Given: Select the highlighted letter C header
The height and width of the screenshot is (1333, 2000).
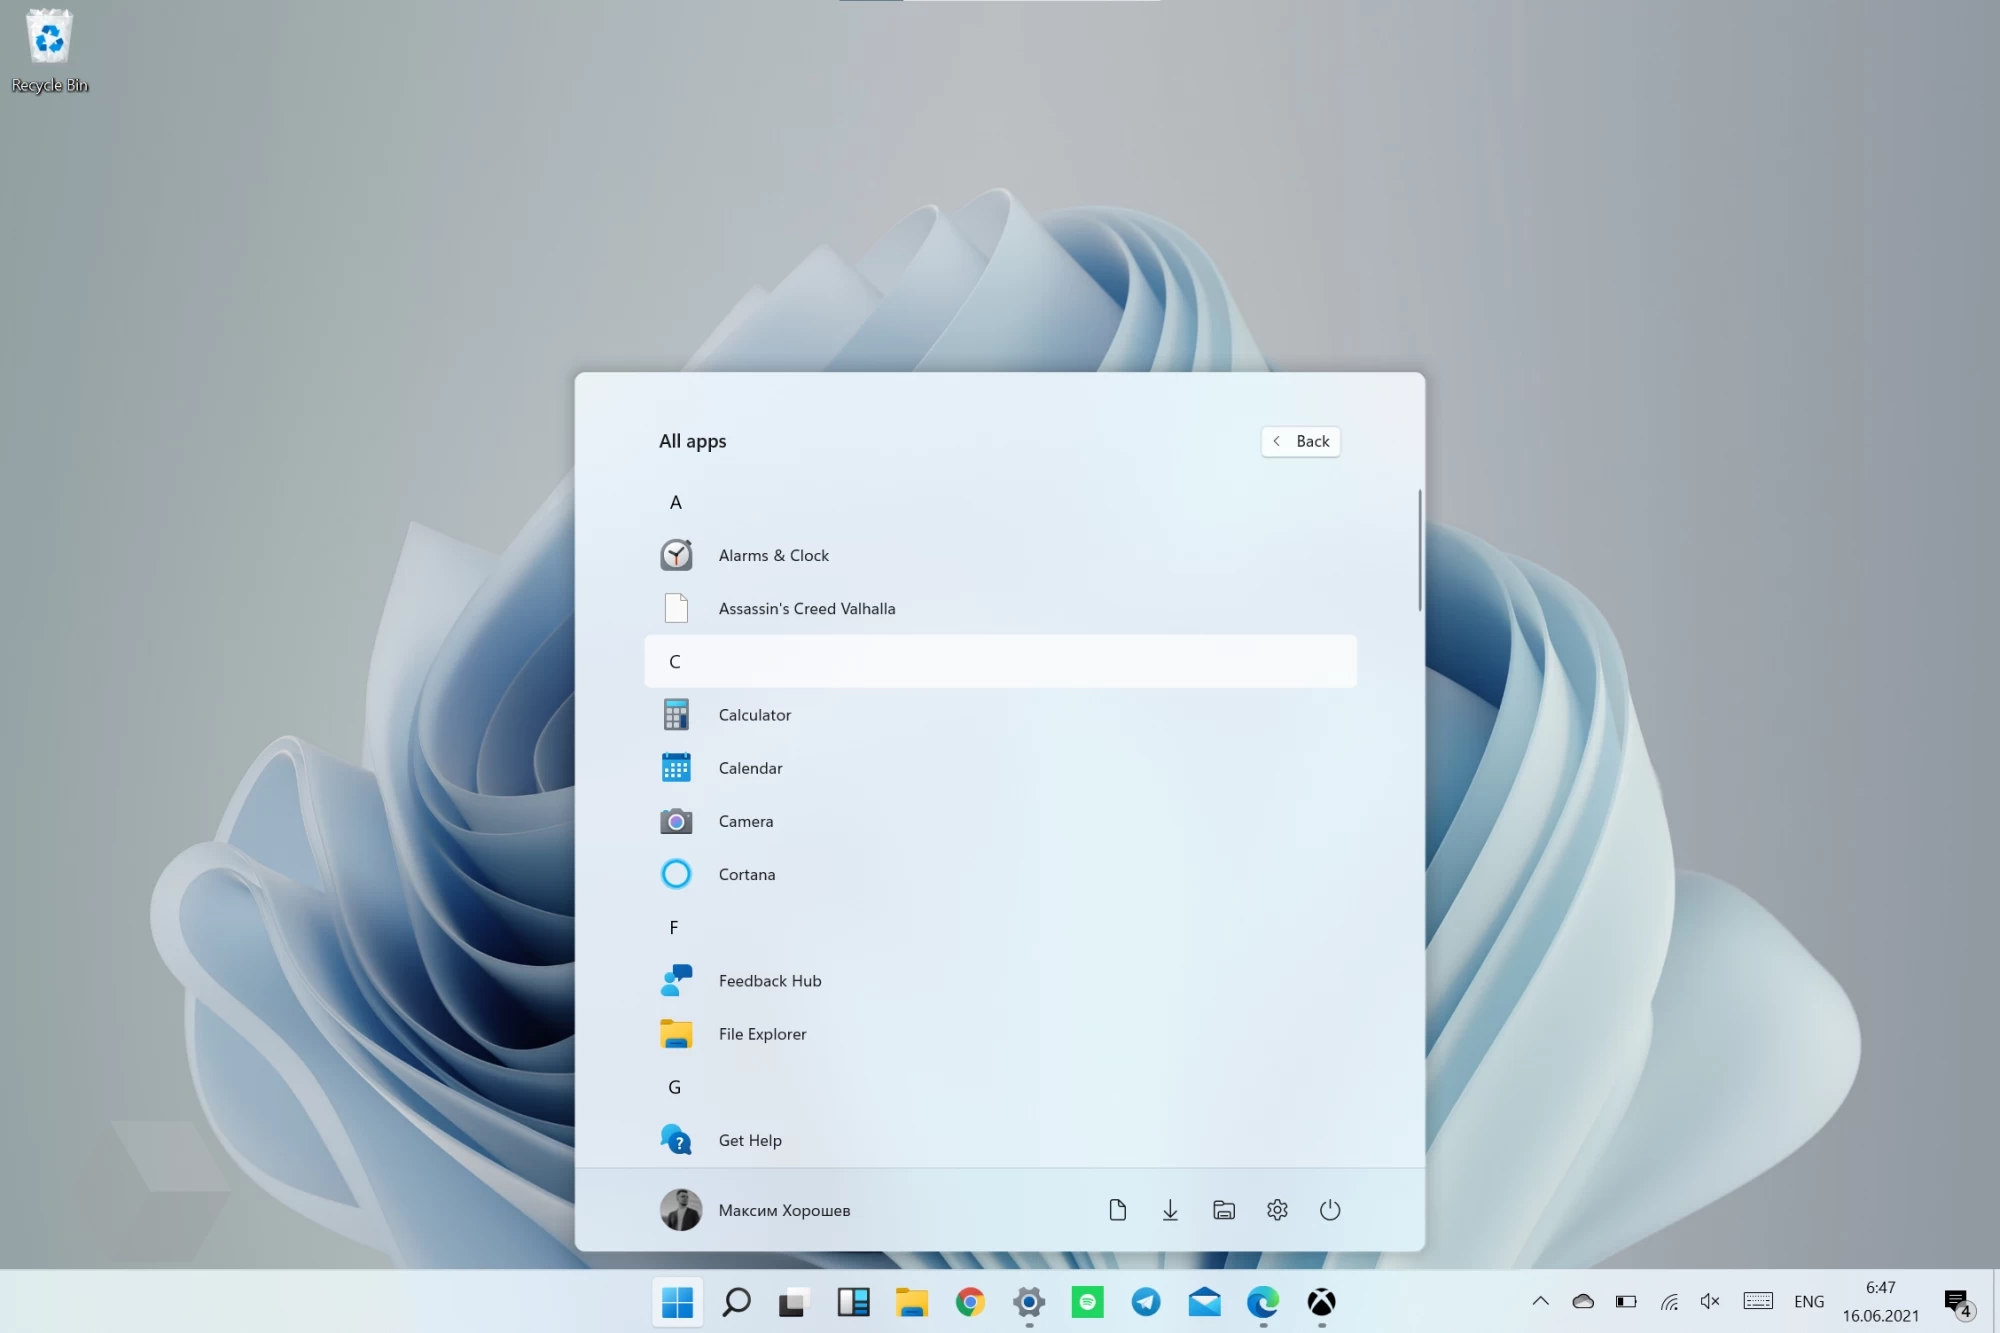Looking at the screenshot, I should tap(1001, 661).
